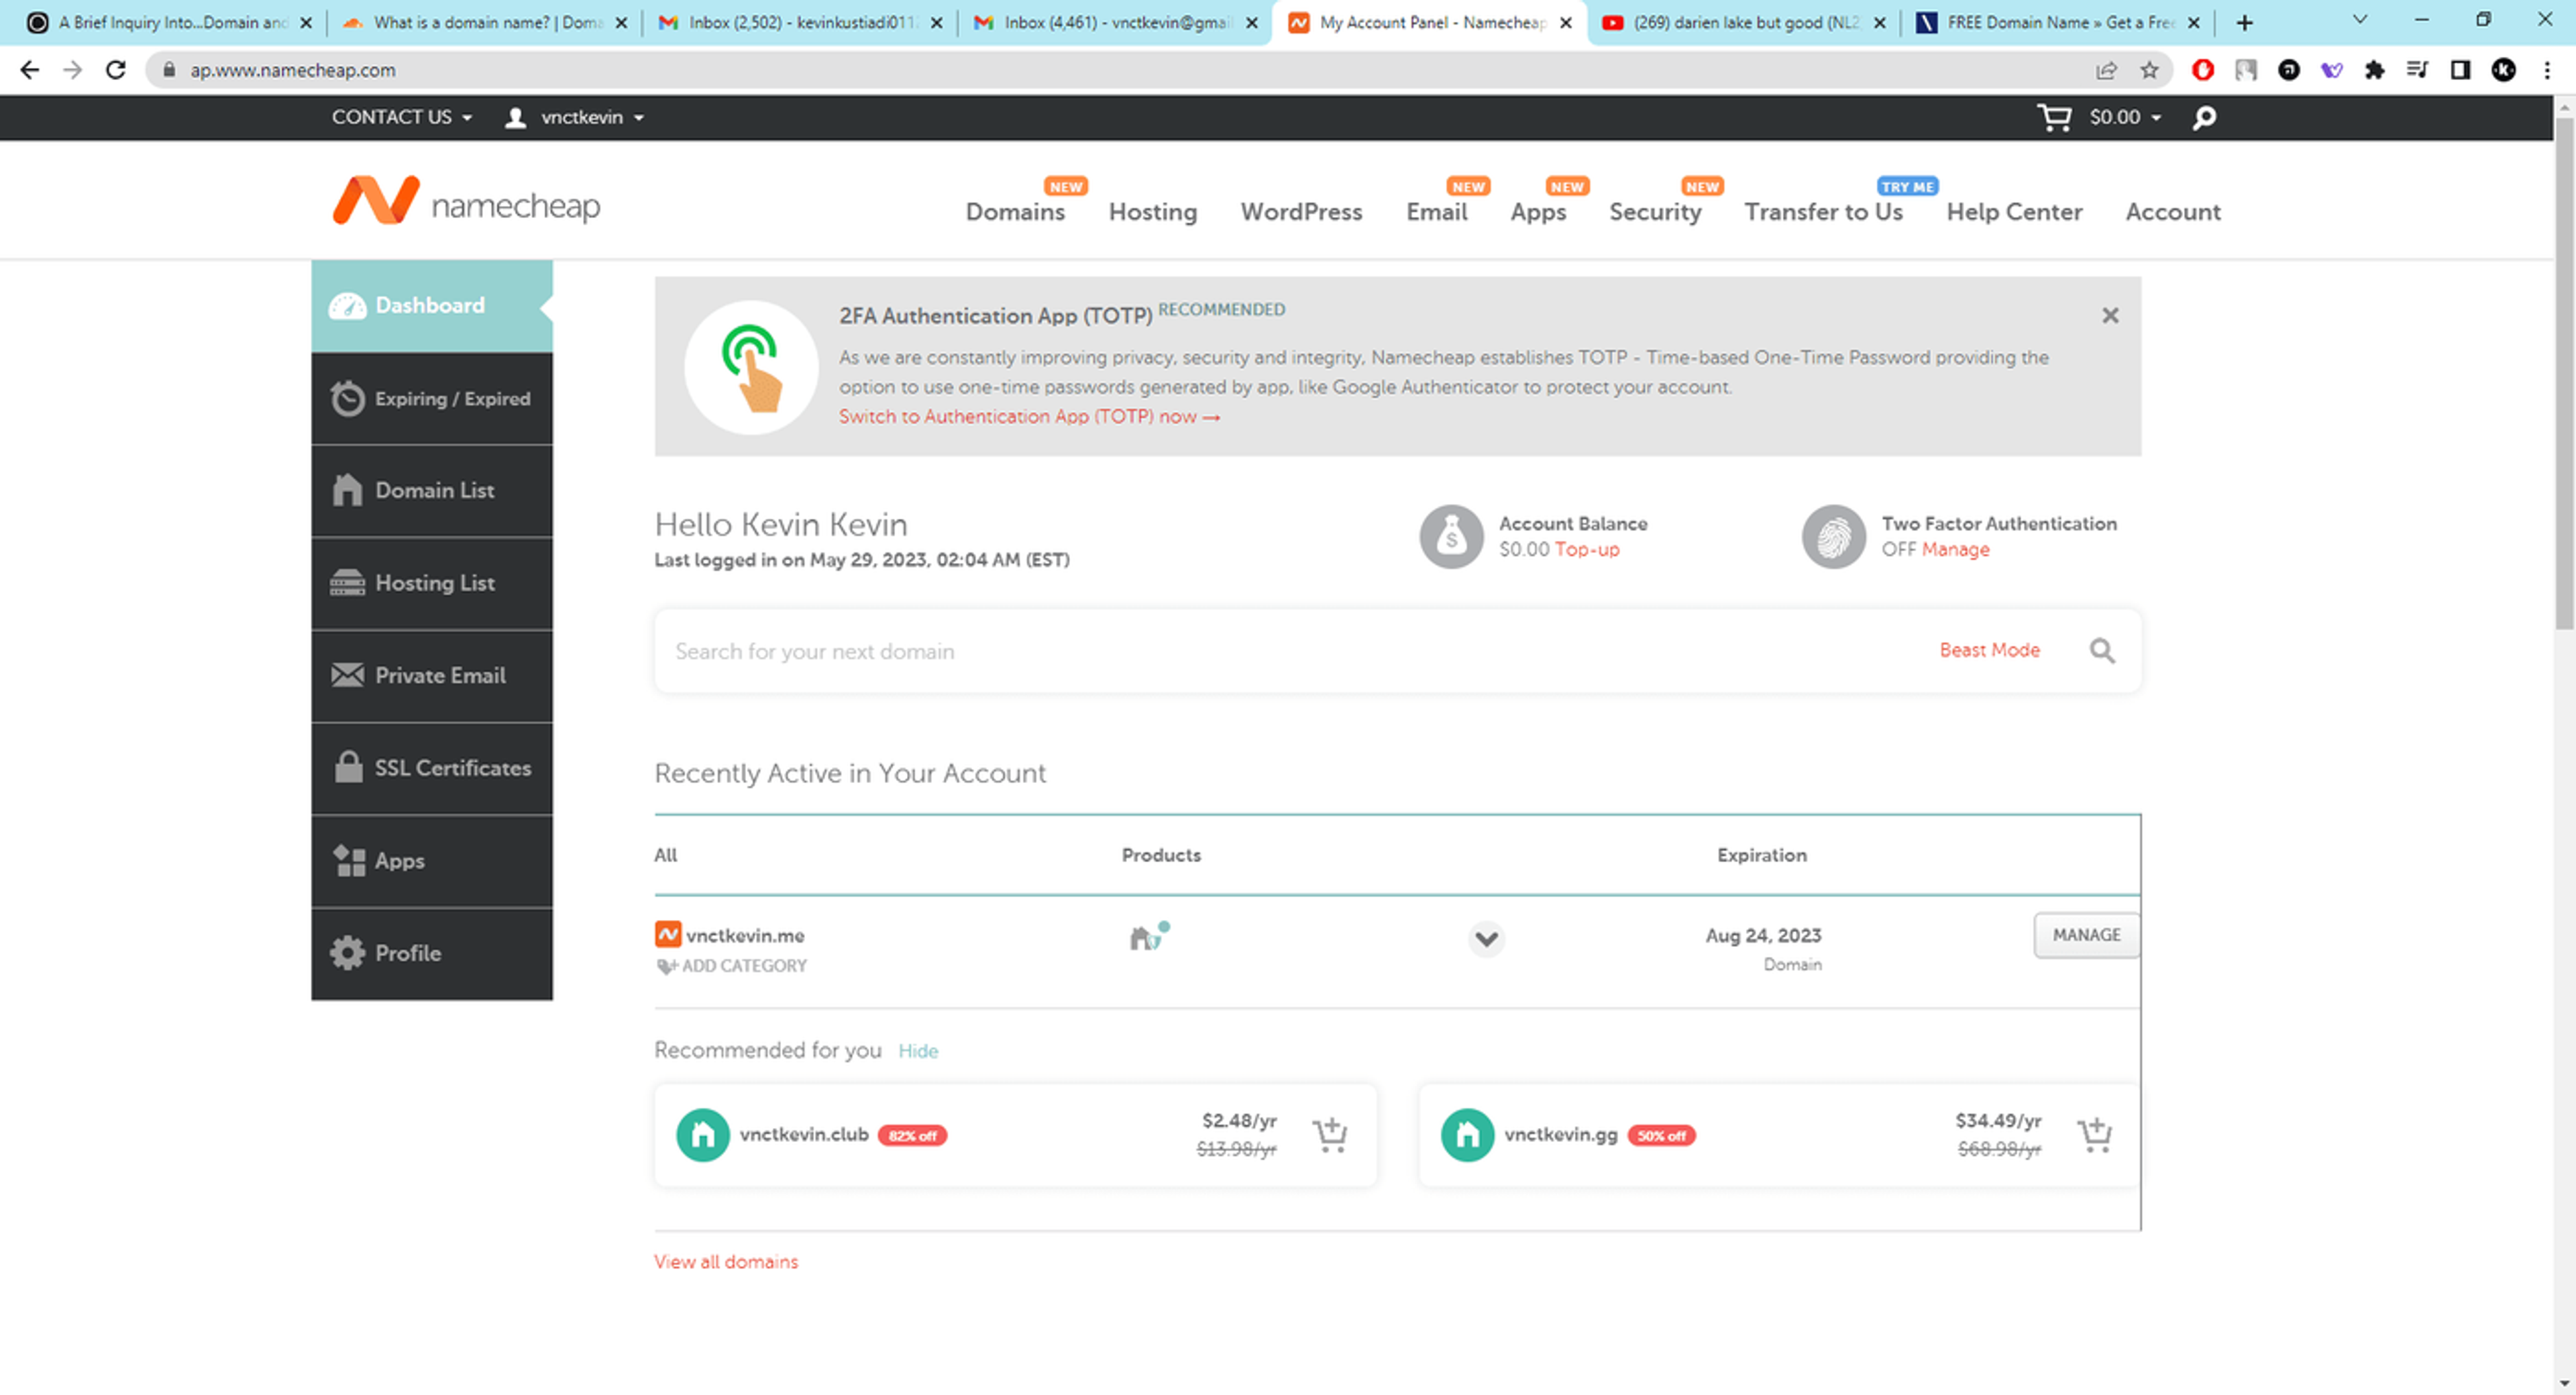Expand the vnctkevin.me row chevron
The image size is (2576, 1395).
[1486, 938]
